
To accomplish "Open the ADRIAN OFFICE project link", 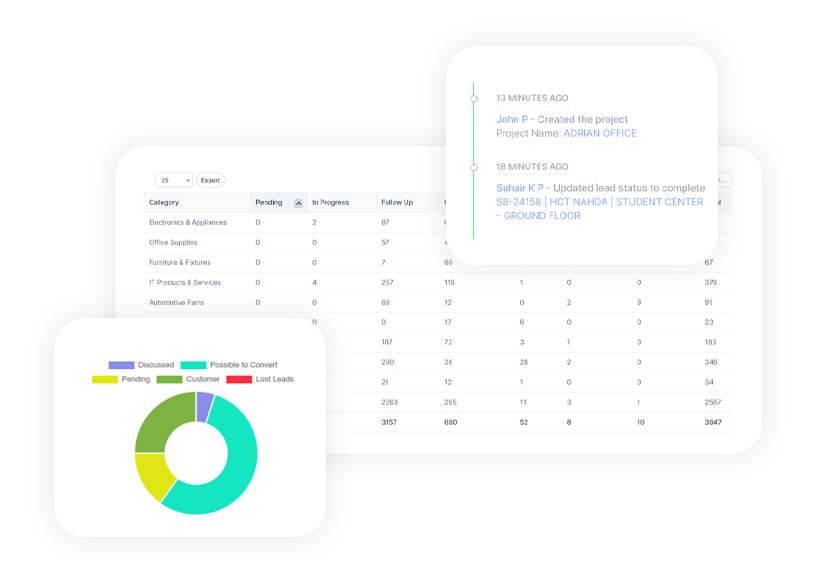I will pyautogui.click(x=600, y=134).
